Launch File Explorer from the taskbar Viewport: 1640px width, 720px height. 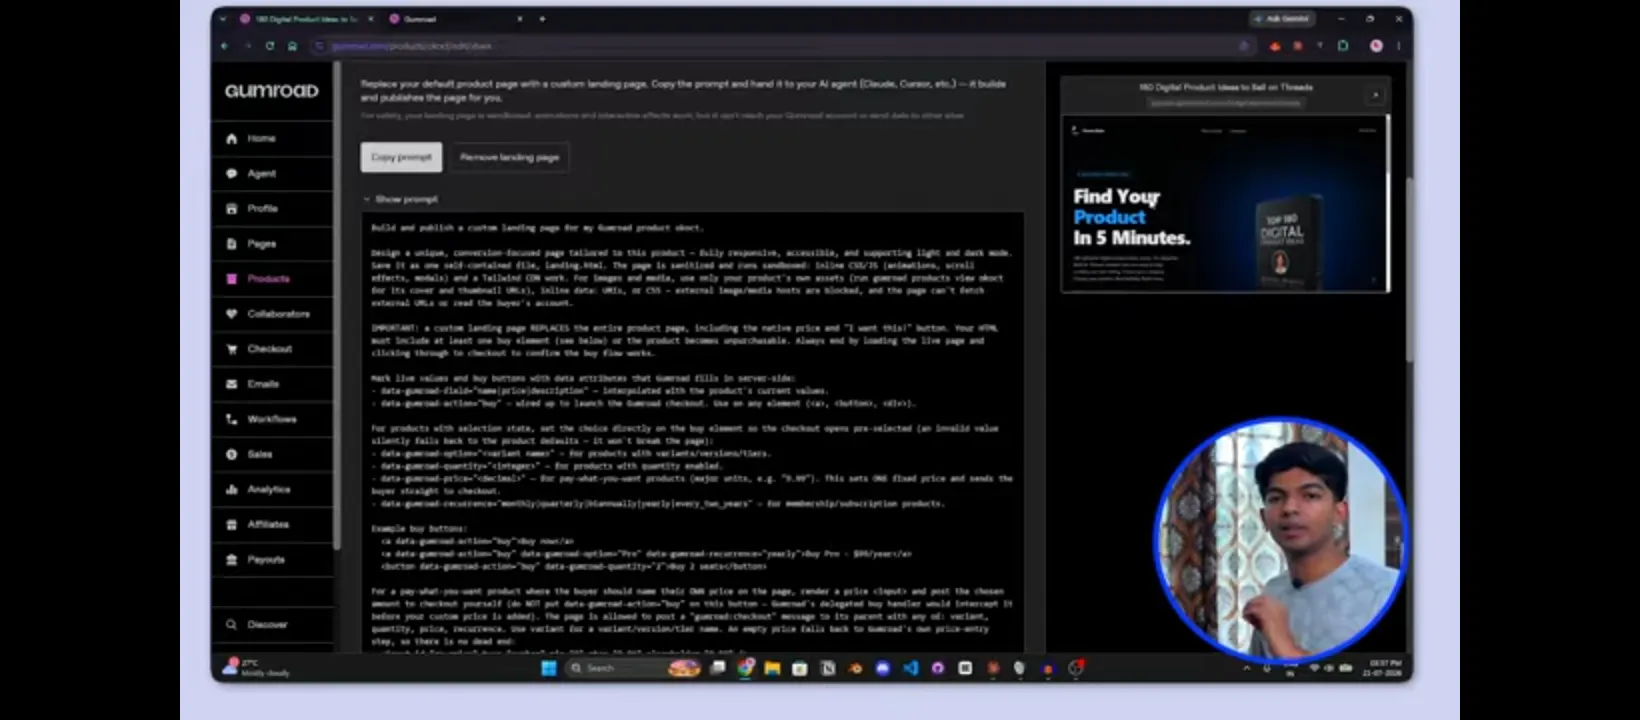click(x=772, y=668)
